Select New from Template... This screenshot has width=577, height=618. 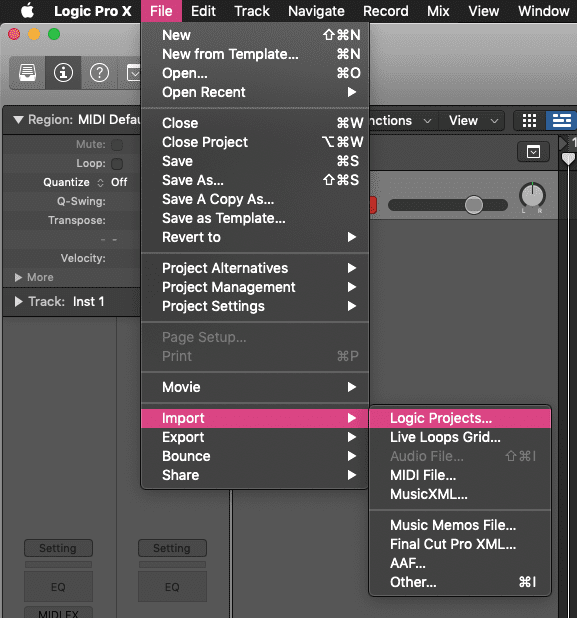point(255,54)
